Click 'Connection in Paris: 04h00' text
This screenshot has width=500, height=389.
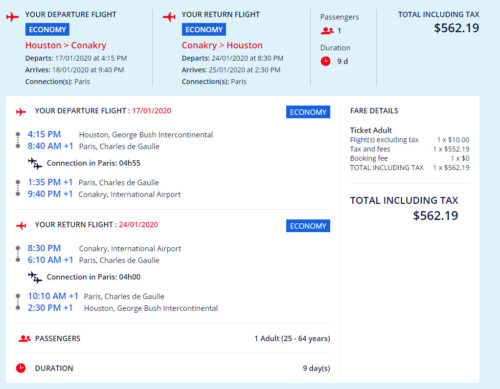pos(93,277)
